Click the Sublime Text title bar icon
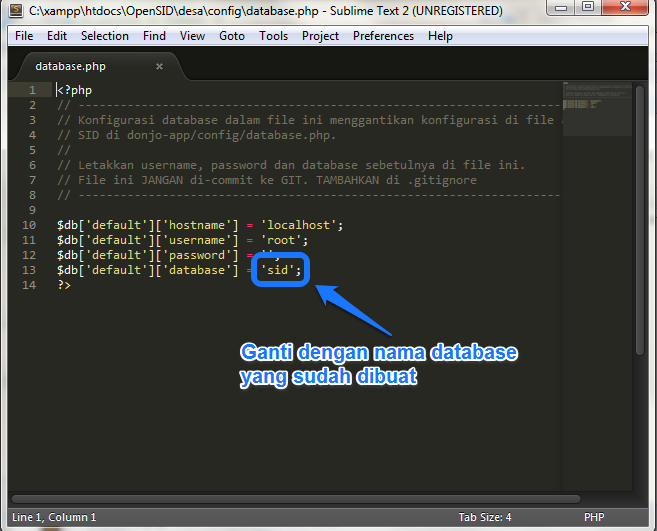Screen dimensions: 657x531 15,11
